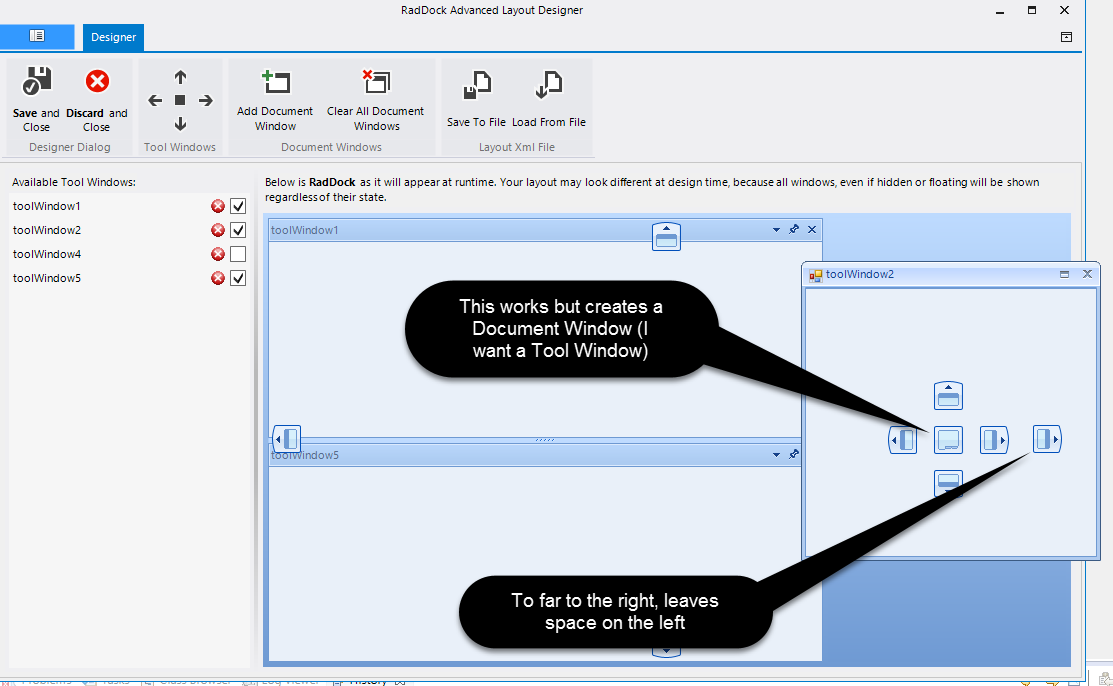Toggle auto-hide pin on toolWindow1
The image size is (1113, 686).
(x=794, y=229)
